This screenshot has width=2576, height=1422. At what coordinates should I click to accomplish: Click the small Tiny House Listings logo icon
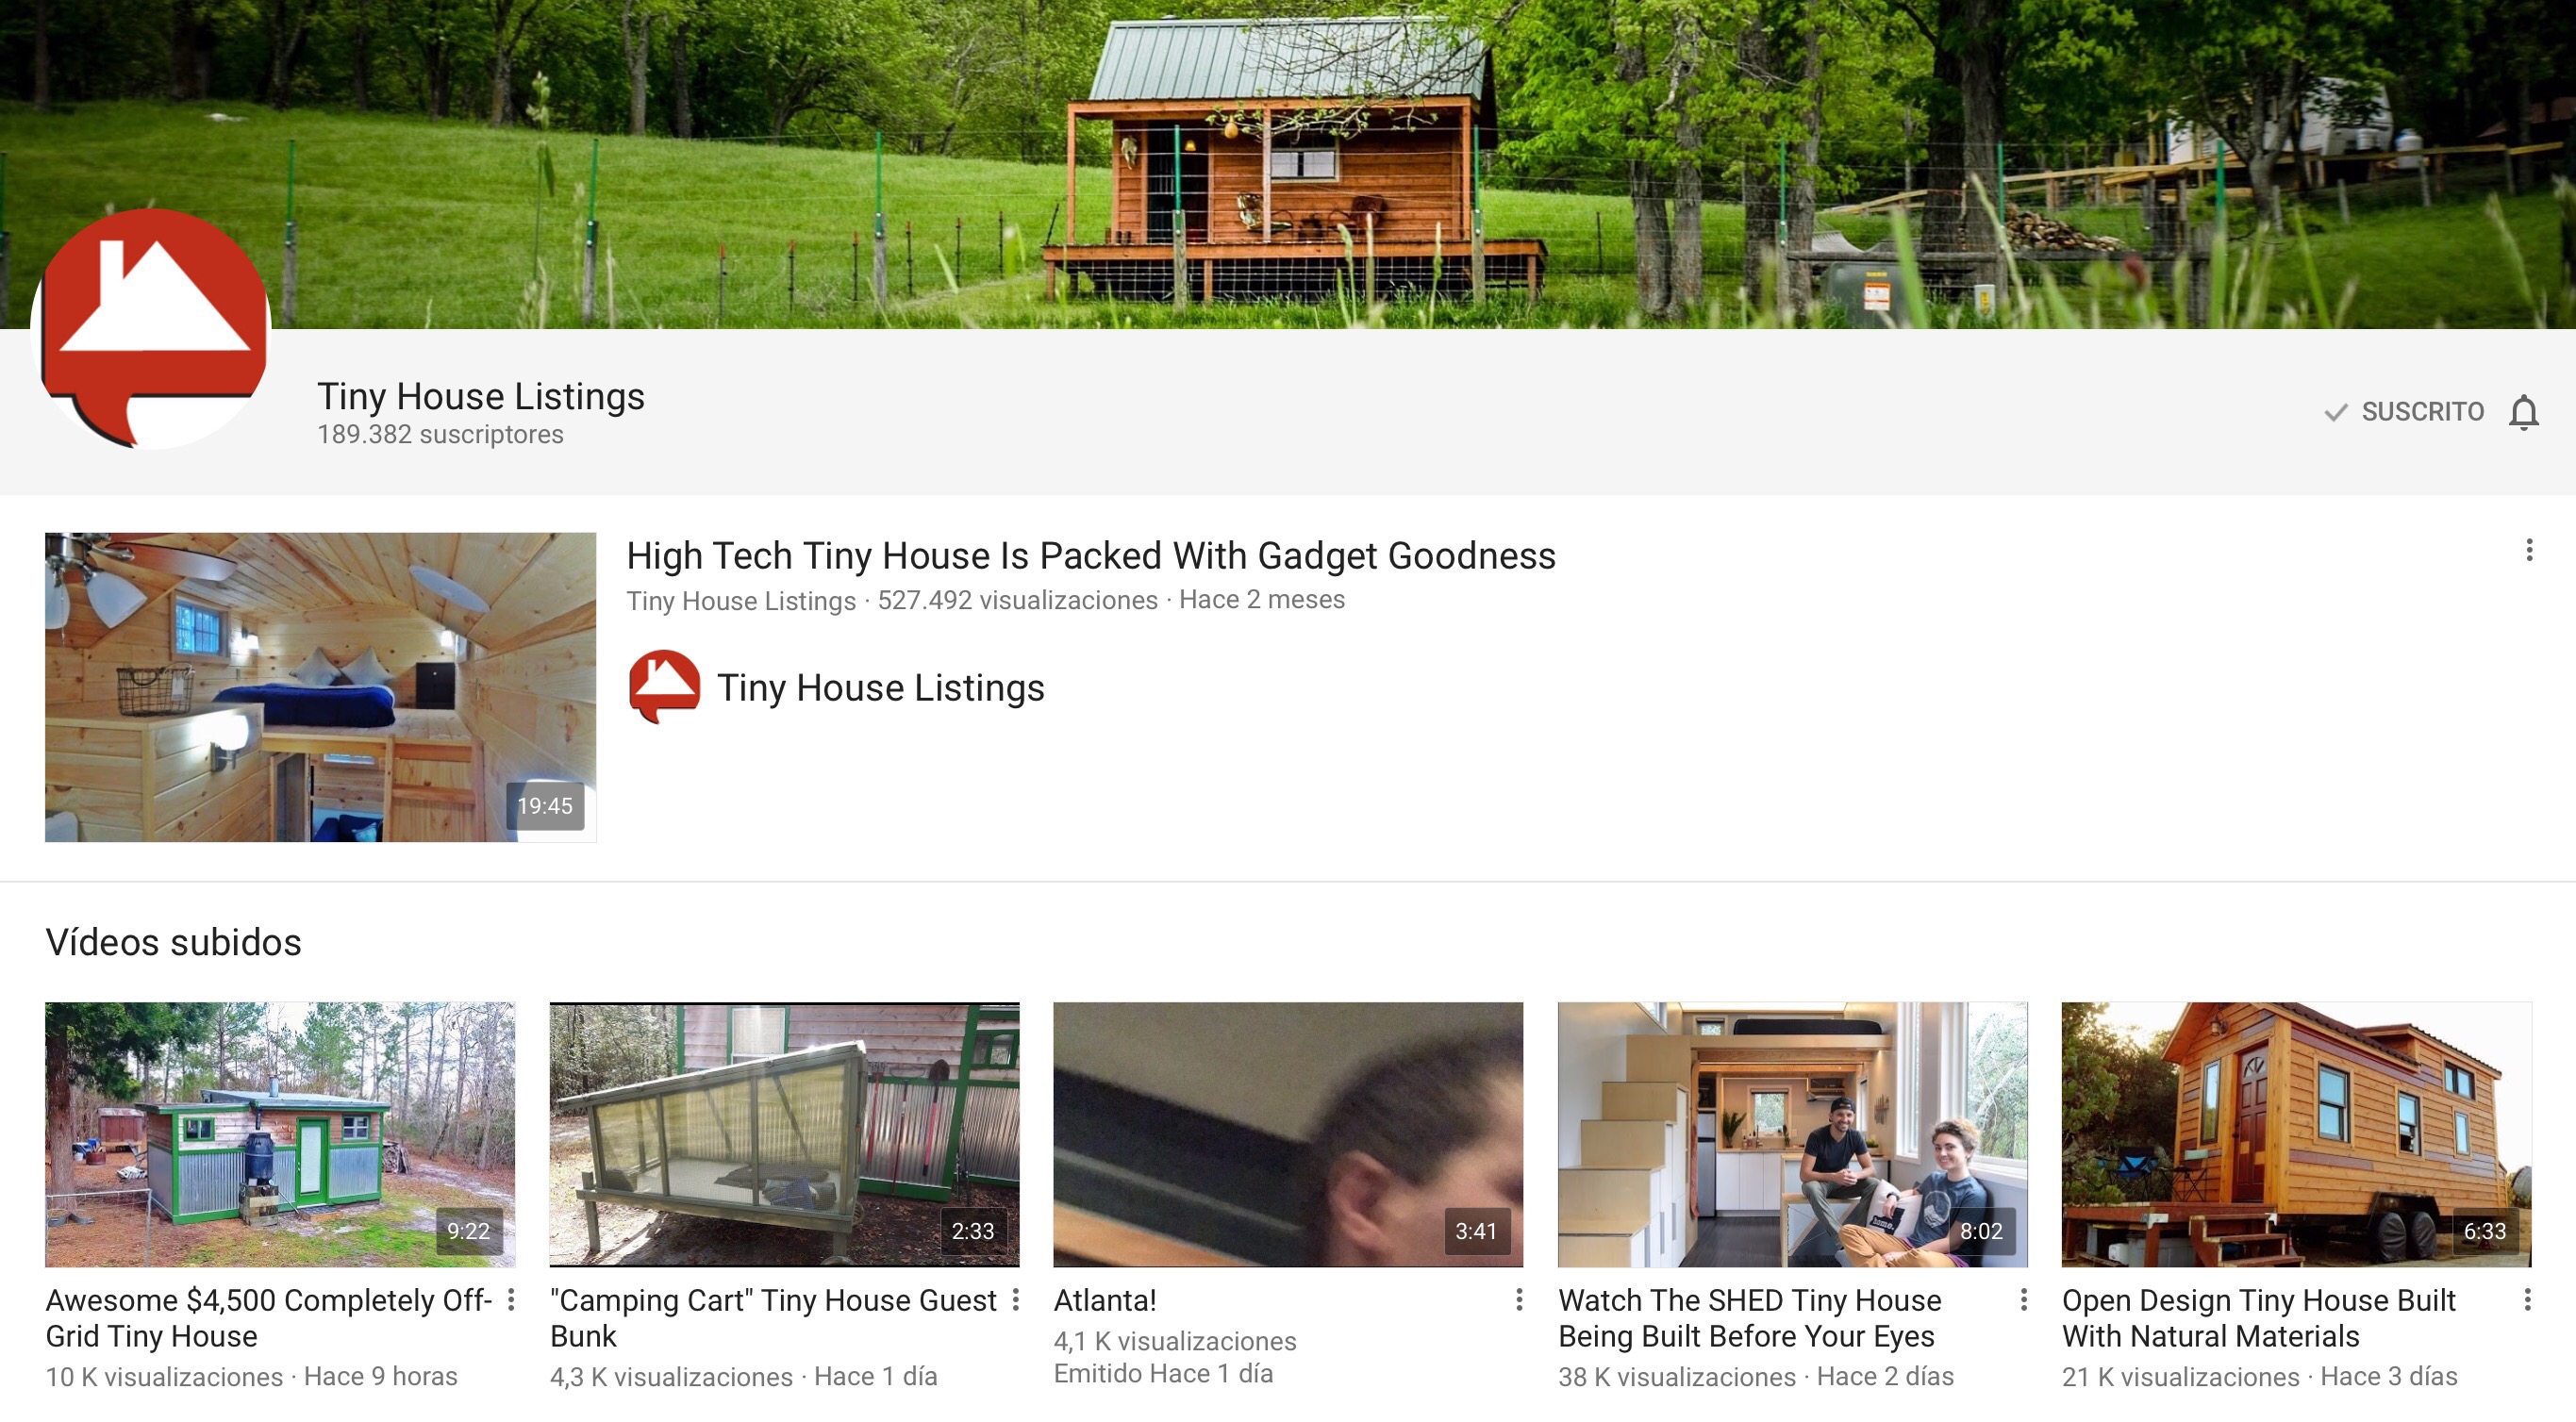tap(664, 686)
